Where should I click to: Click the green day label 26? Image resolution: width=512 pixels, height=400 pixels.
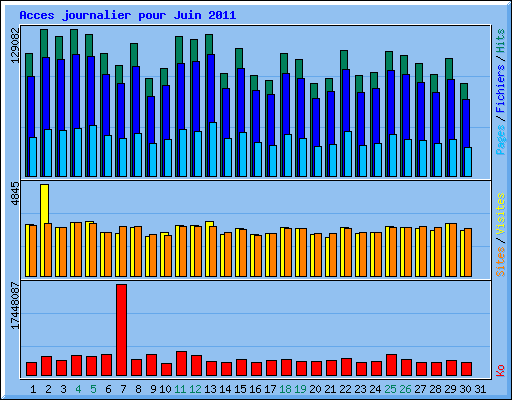(405, 389)
